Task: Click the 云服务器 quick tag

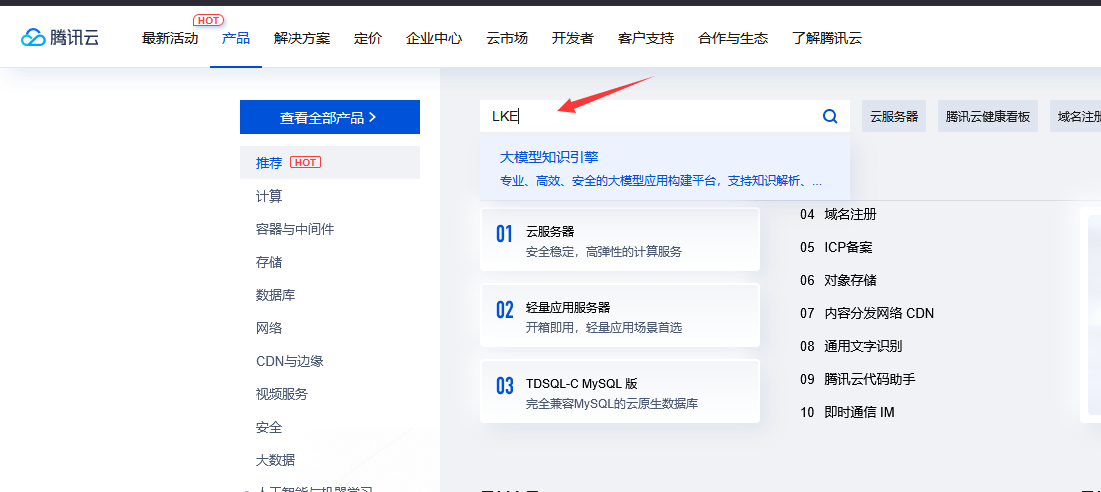Action: [x=894, y=116]
